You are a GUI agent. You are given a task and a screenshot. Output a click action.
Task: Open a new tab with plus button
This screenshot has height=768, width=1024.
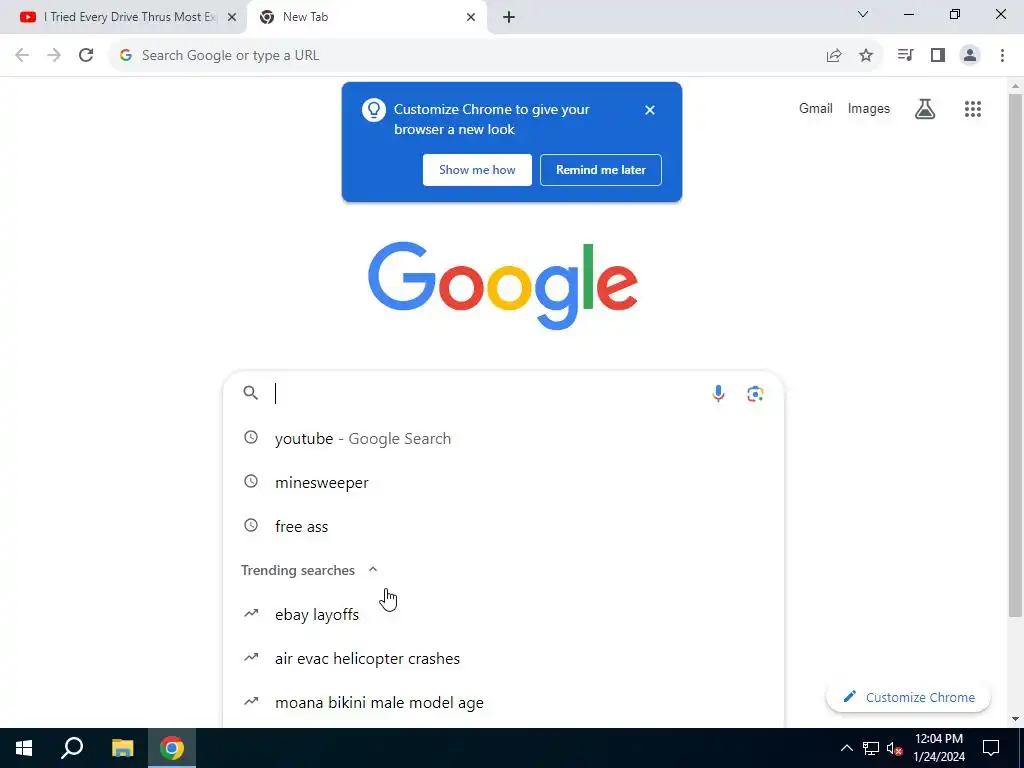pos(509,18)
